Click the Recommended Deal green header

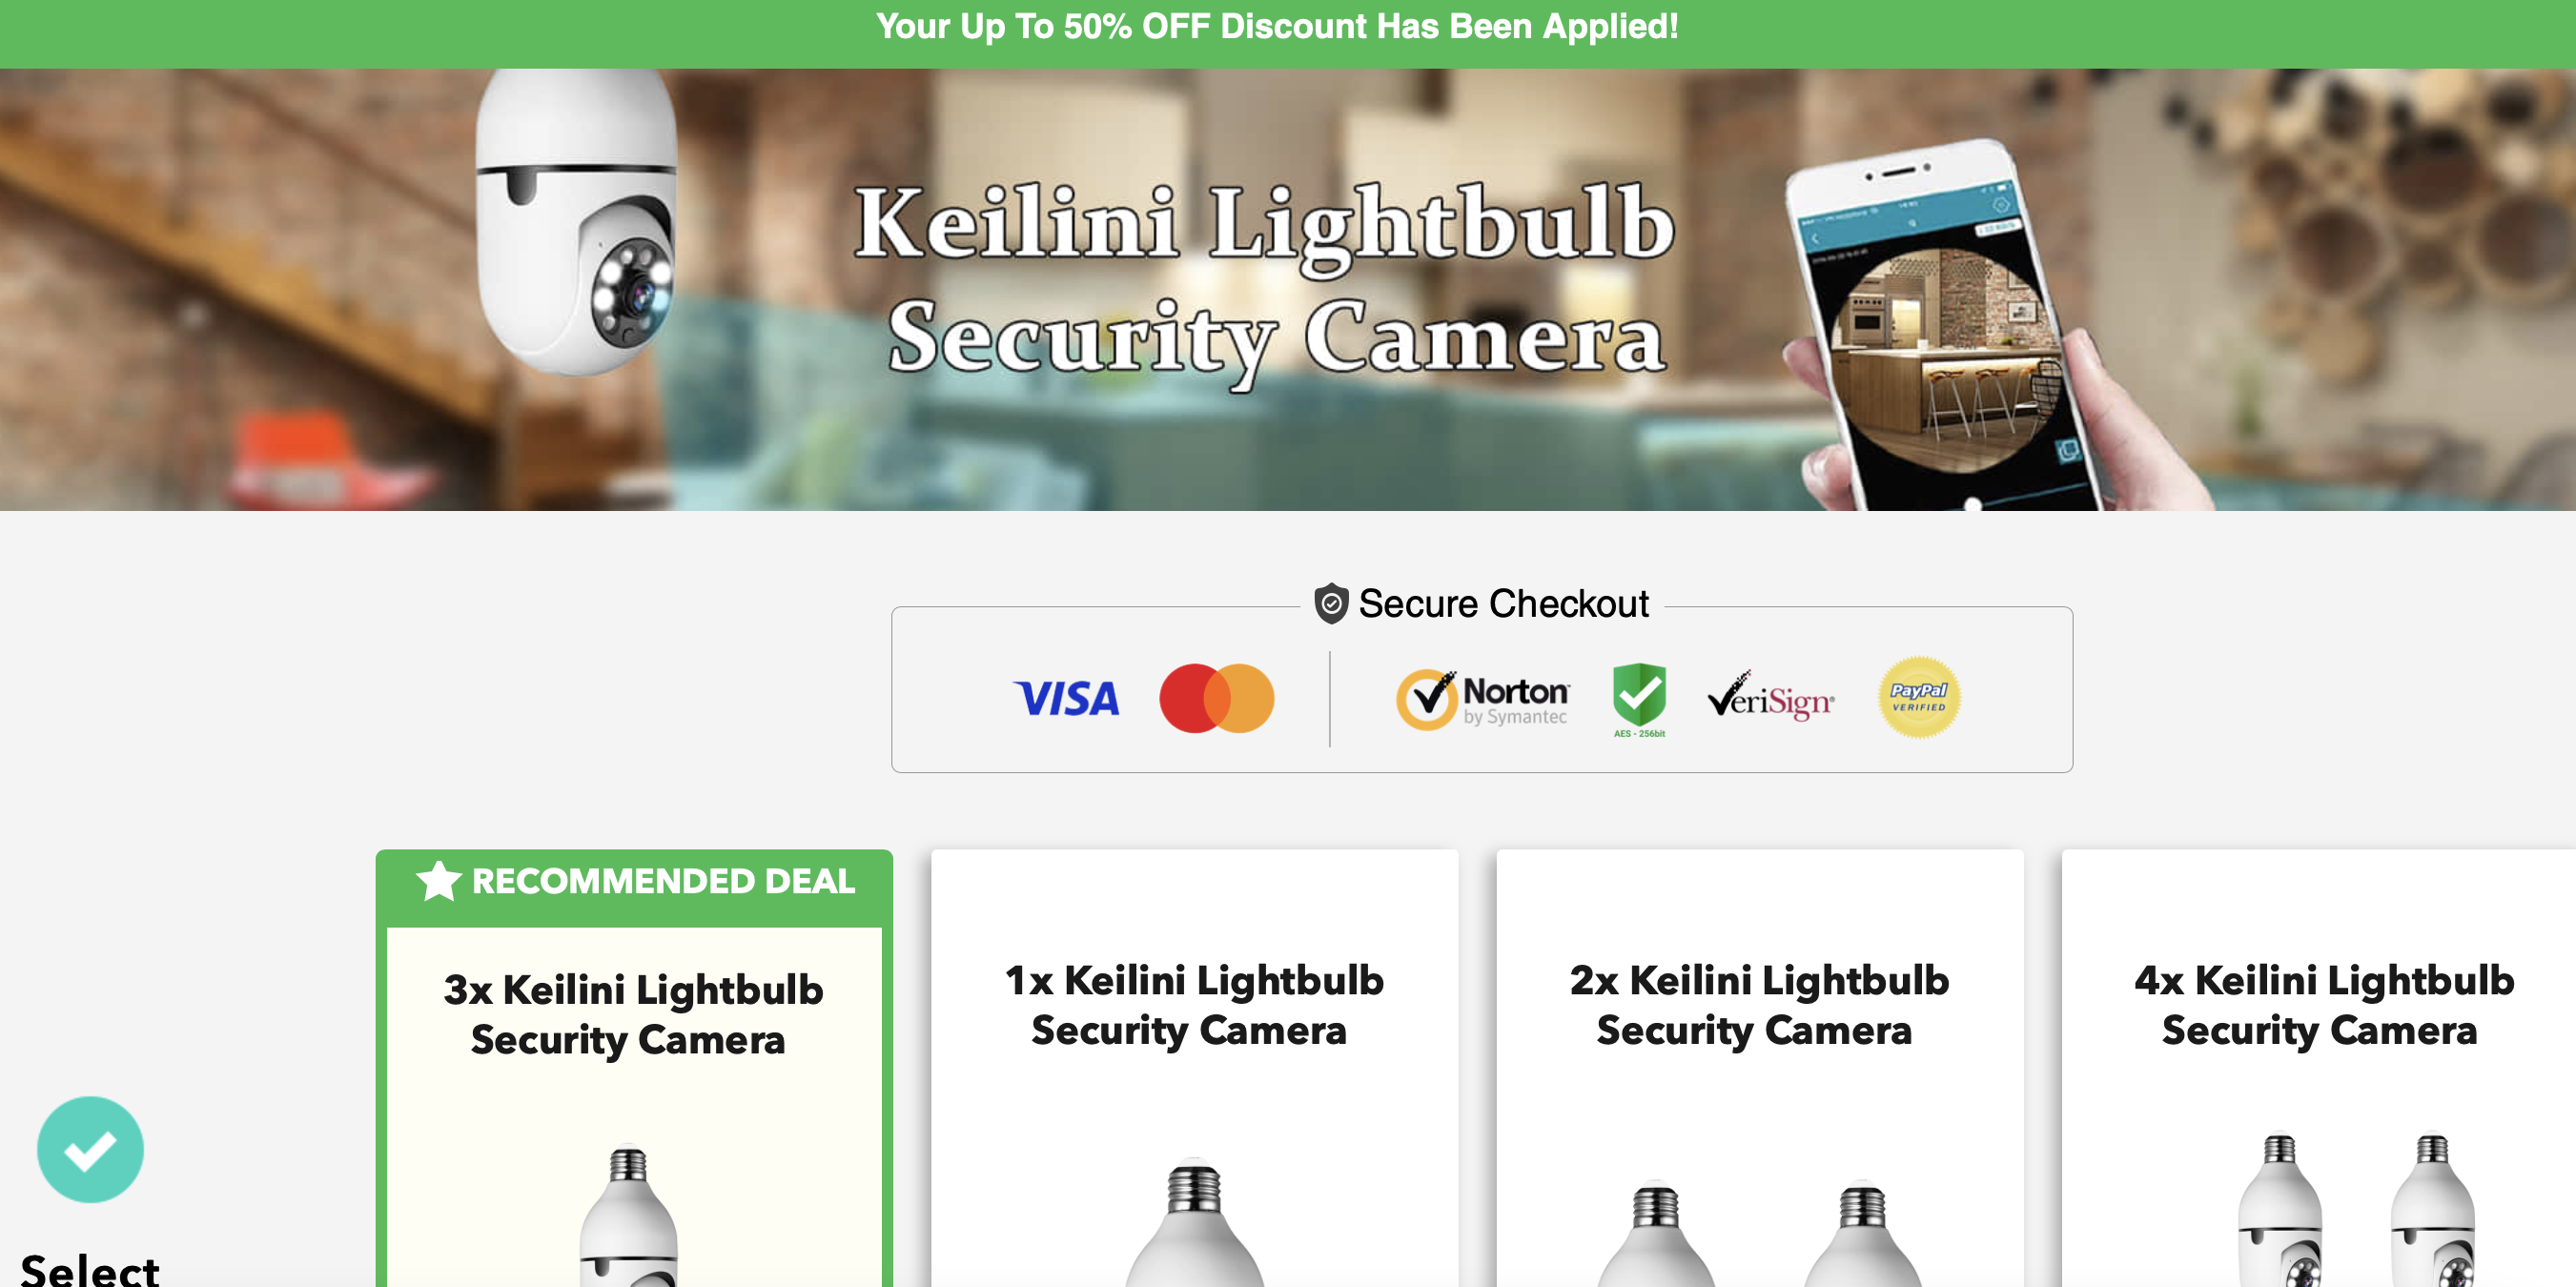[634, 882]
